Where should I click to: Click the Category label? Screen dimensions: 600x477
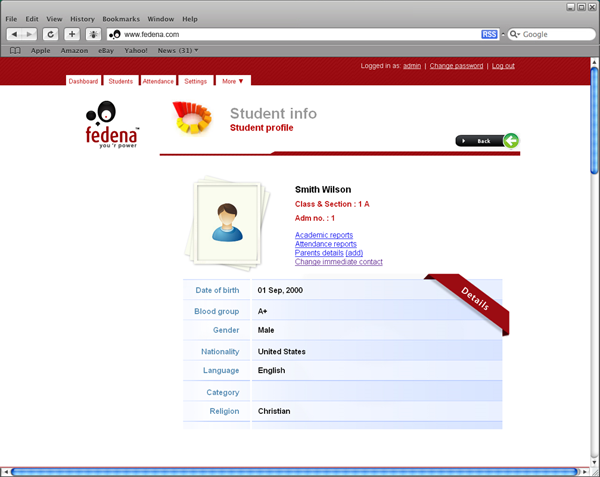click(223, 392)
